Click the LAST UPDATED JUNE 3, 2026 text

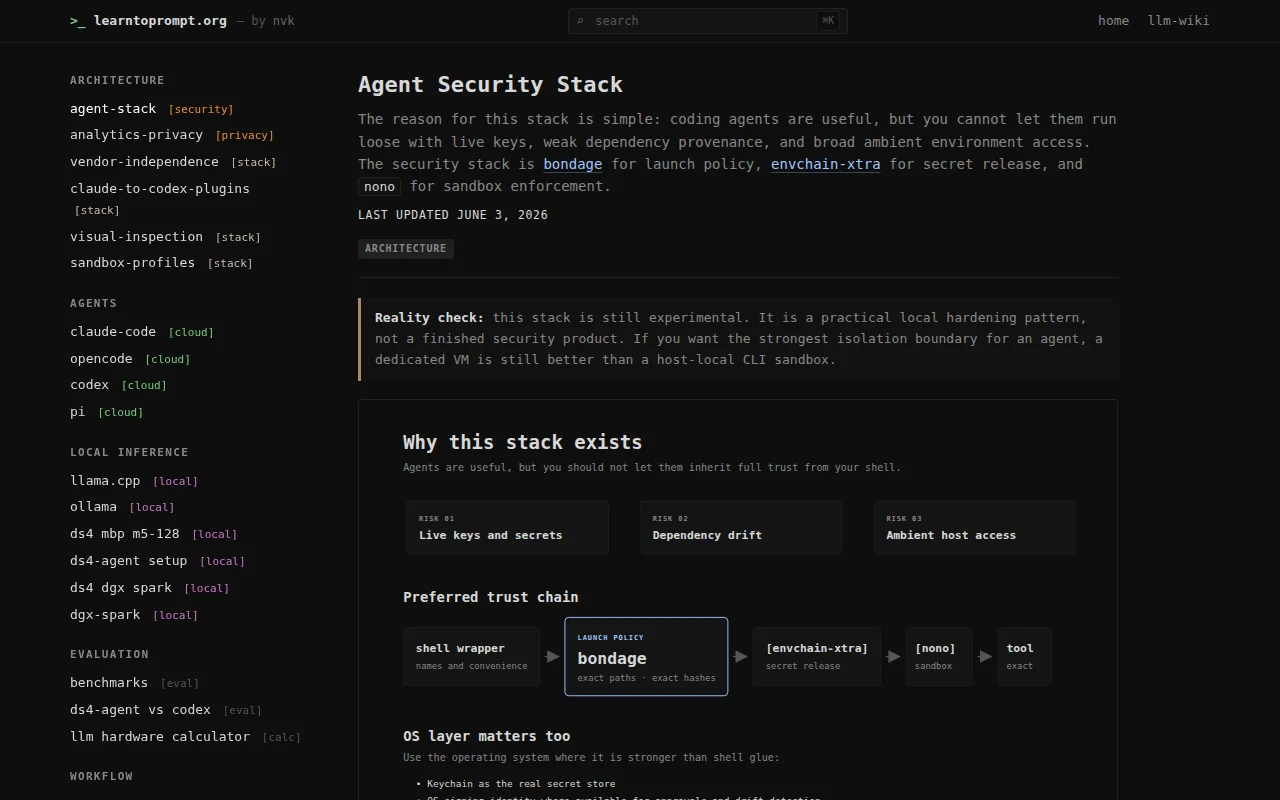click(453, 215)
